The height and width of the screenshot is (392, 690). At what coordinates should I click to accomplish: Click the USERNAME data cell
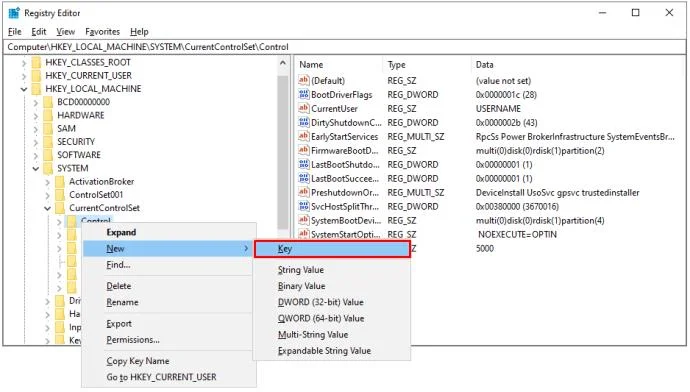point(498,108)
